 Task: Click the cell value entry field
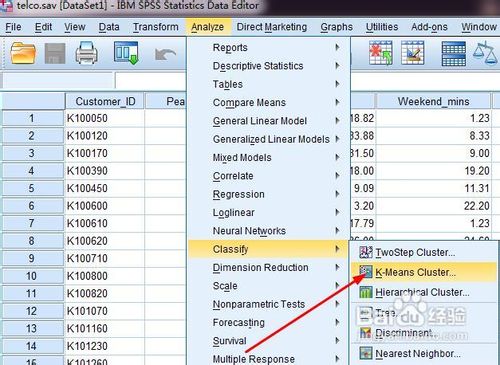(x=307, y=80)
